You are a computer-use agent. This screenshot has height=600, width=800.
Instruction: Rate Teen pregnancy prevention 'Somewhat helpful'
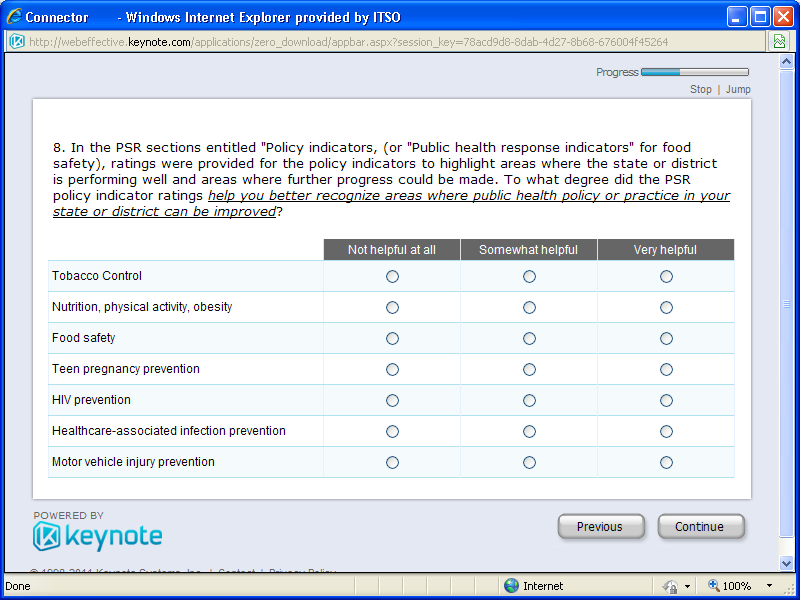(530, 369)
